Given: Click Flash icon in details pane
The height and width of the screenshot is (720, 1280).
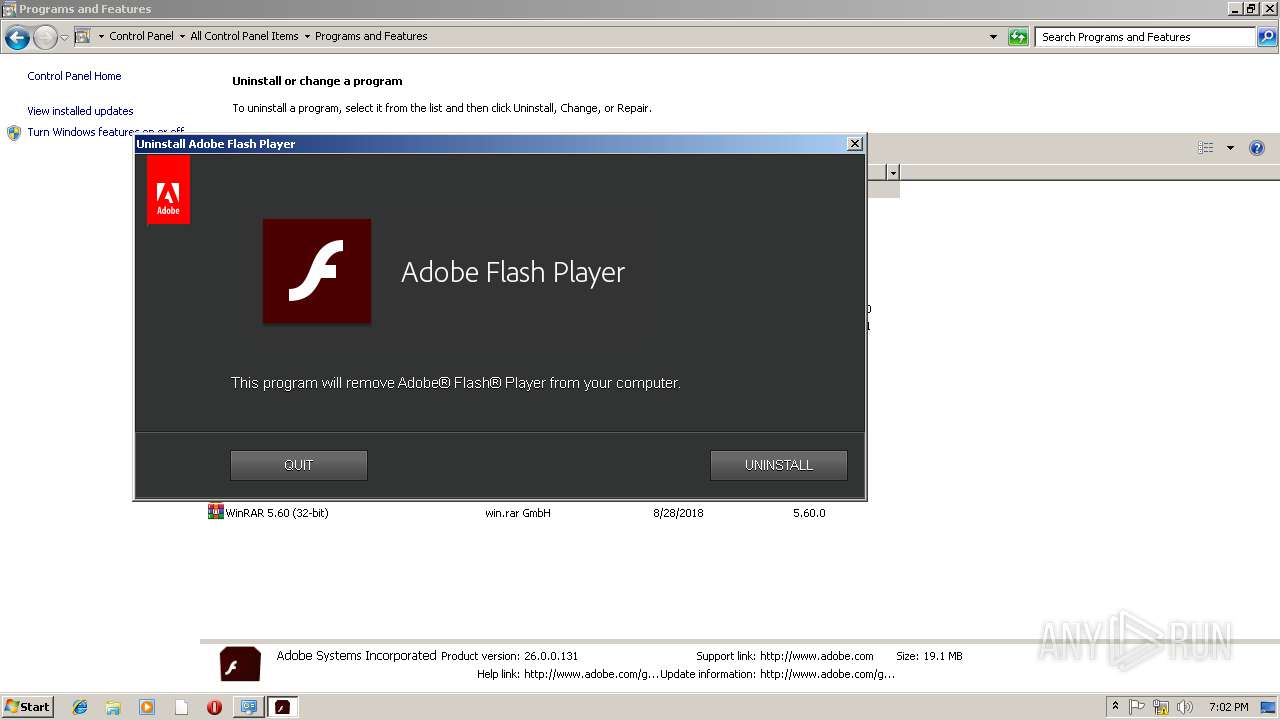Looking at the screenshot, I should click(x=240, y=664).
